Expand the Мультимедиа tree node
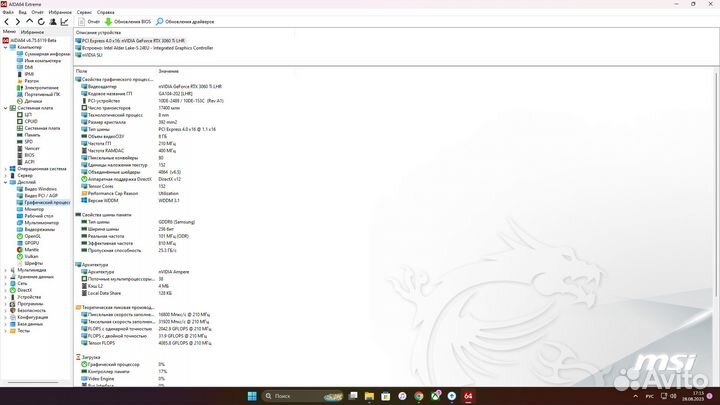 (x=6, y=270)
